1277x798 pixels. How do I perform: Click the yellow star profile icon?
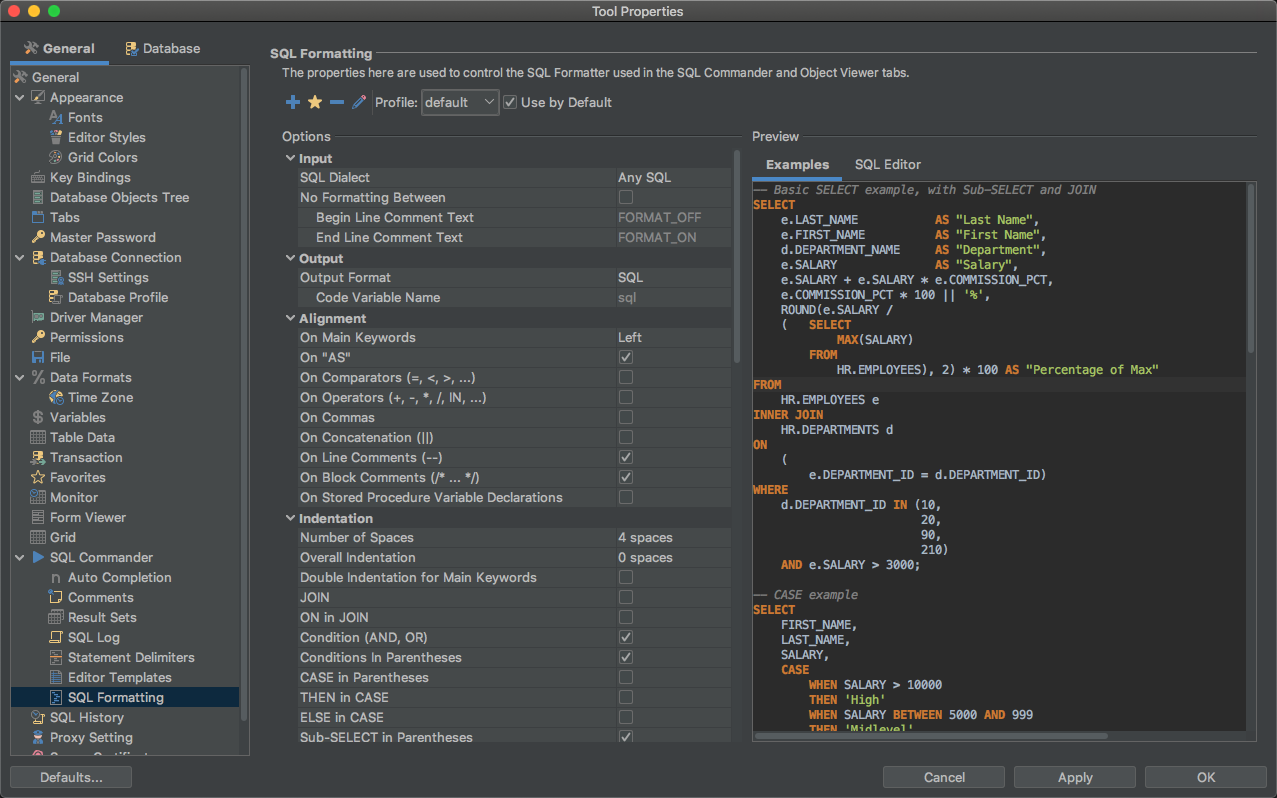(x=315, y=102)
